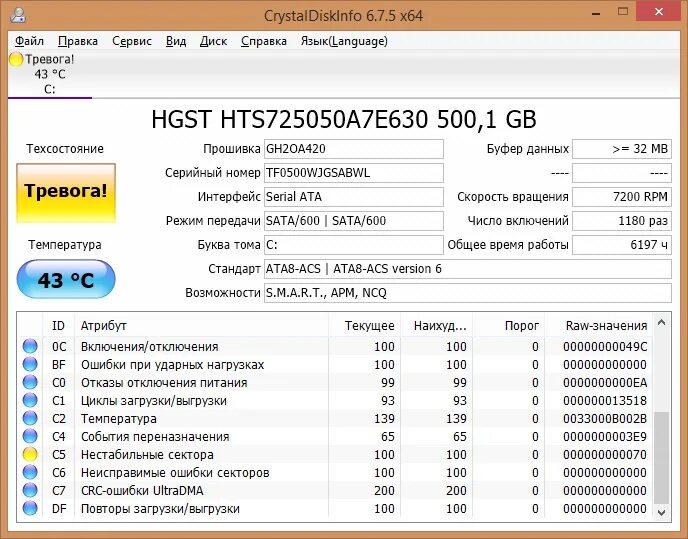The height and width of the screenshot is (539, 688).
Task: Select the Повторы загрузки/выгрузки row
Action: click(x=335, y=508)
